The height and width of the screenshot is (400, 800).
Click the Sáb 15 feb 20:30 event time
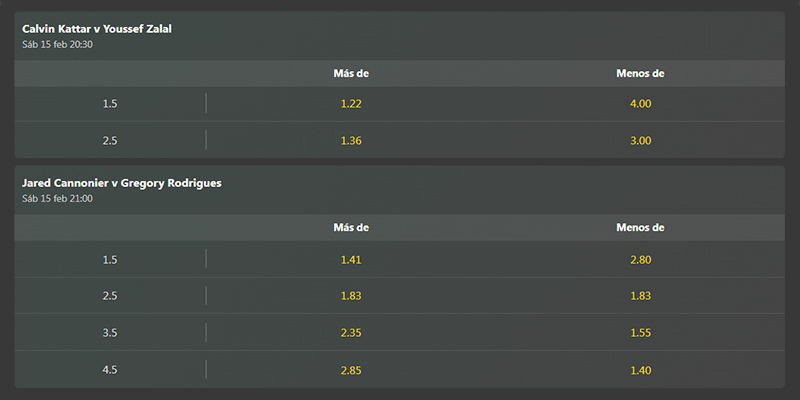(57, 45)
